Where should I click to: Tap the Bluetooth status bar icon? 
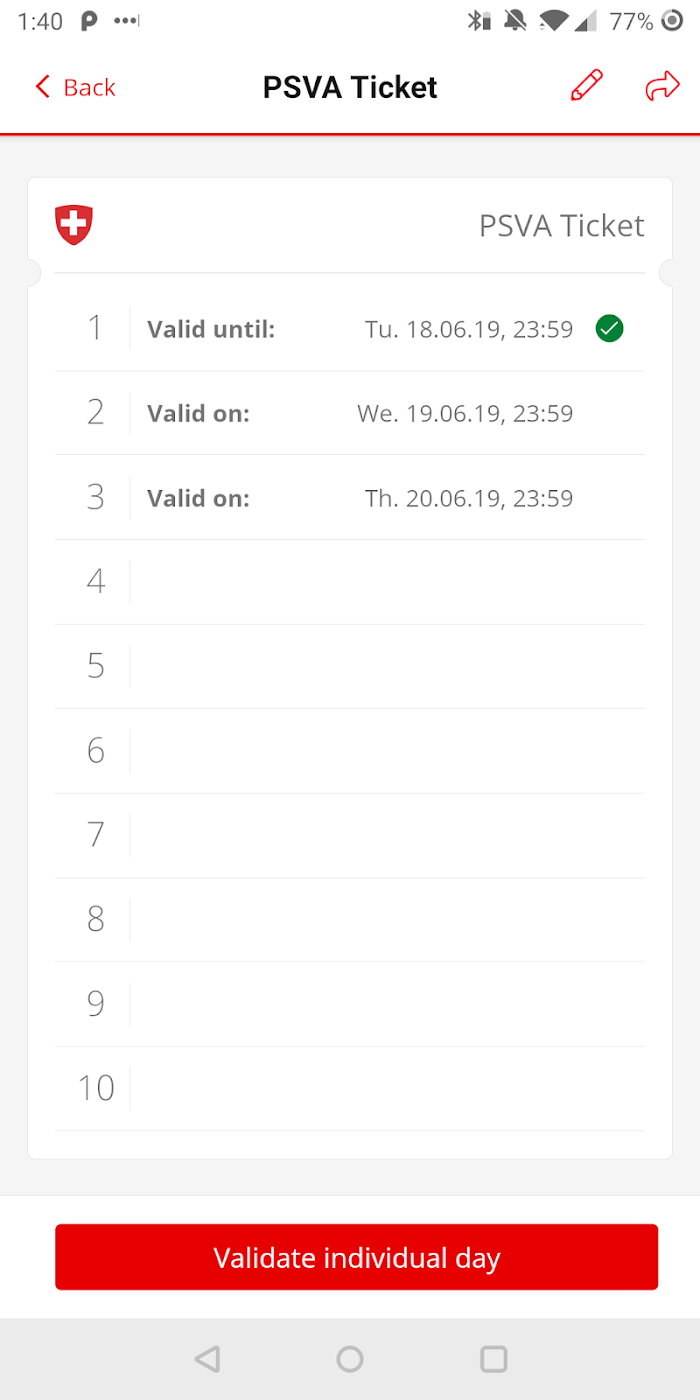[x=478, y=21]
